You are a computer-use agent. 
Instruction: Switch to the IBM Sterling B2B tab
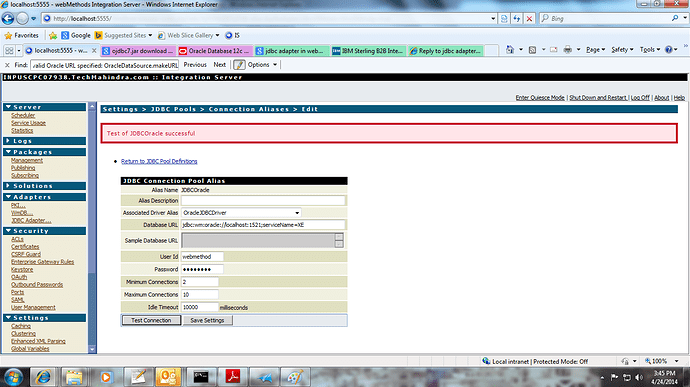tap(368, 51)
